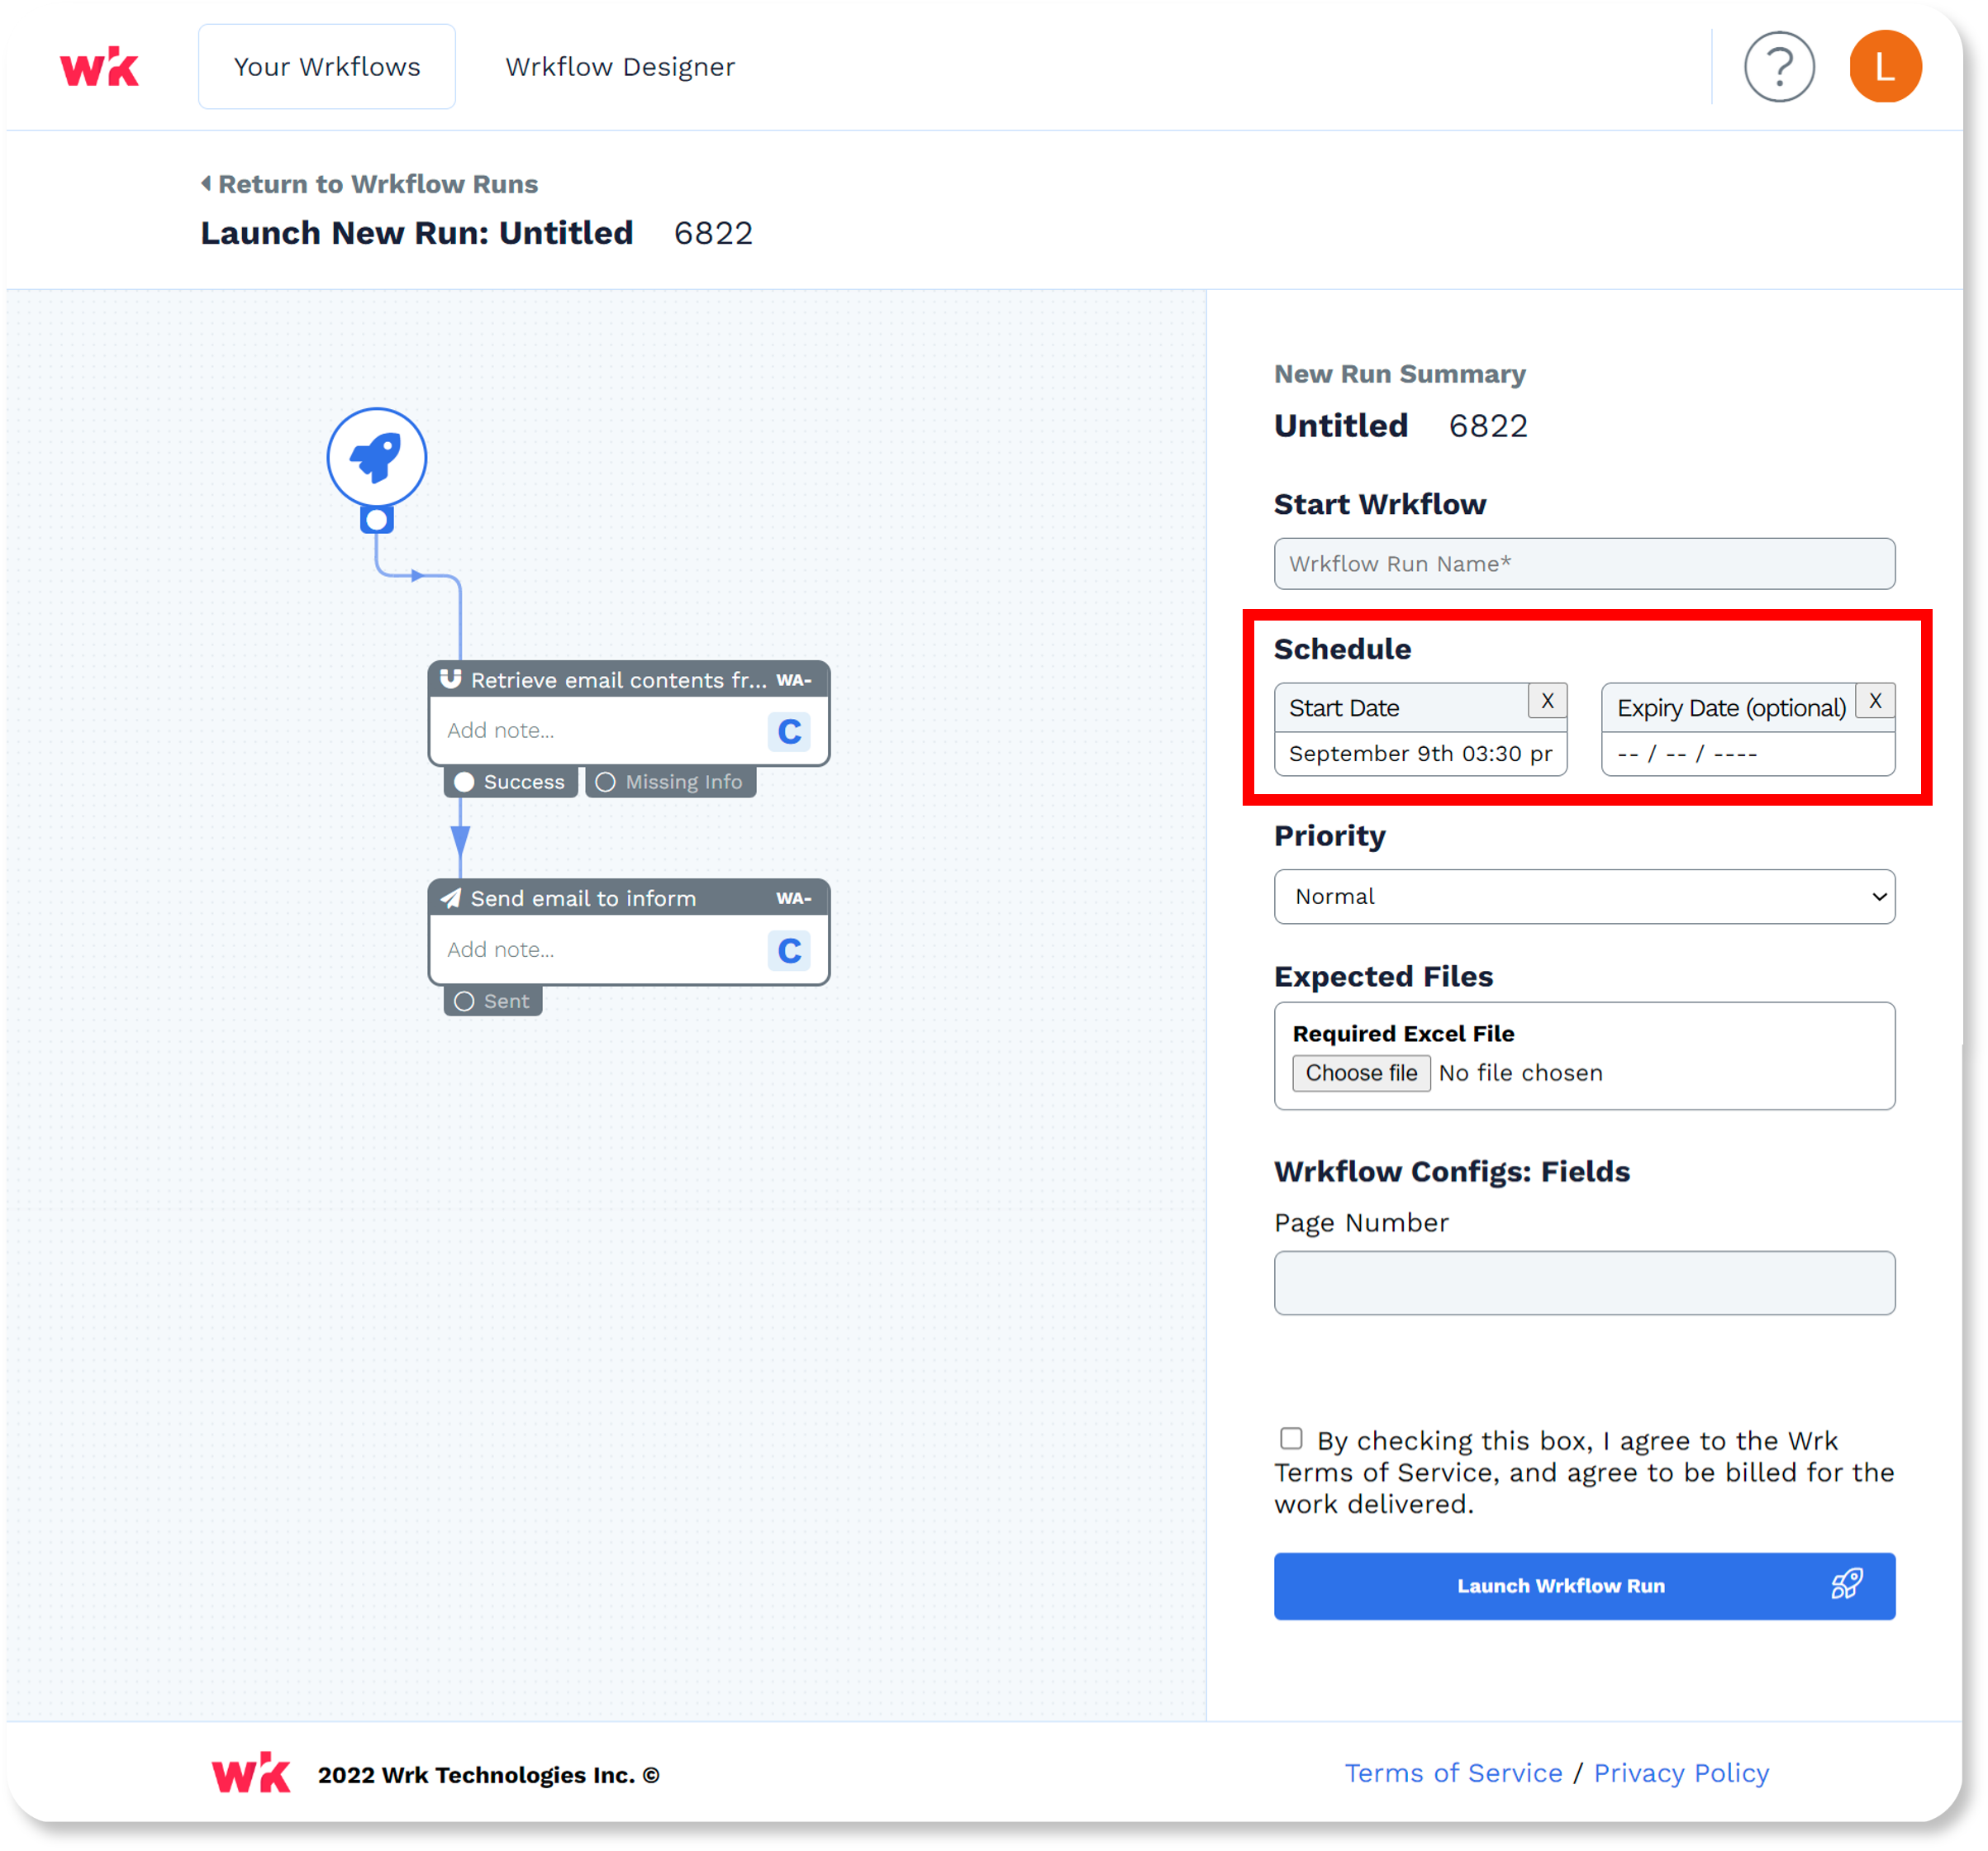Clear the Start Date with X button
Screen dimensions: 1988x1851
click(x=1547, y=701)
